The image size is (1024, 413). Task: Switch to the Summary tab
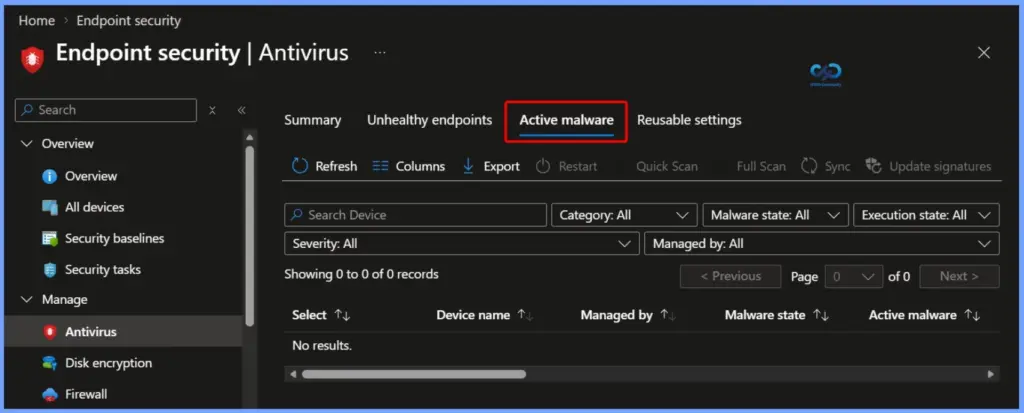[313, 120]
